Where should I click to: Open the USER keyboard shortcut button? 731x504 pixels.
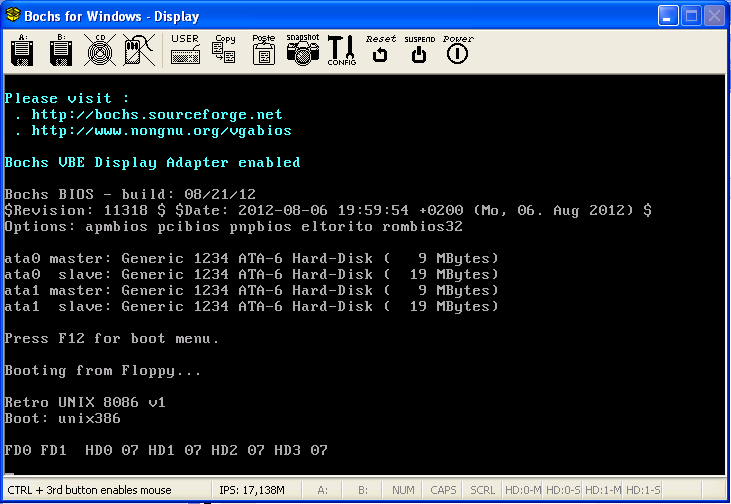click(x=185, y=49)
